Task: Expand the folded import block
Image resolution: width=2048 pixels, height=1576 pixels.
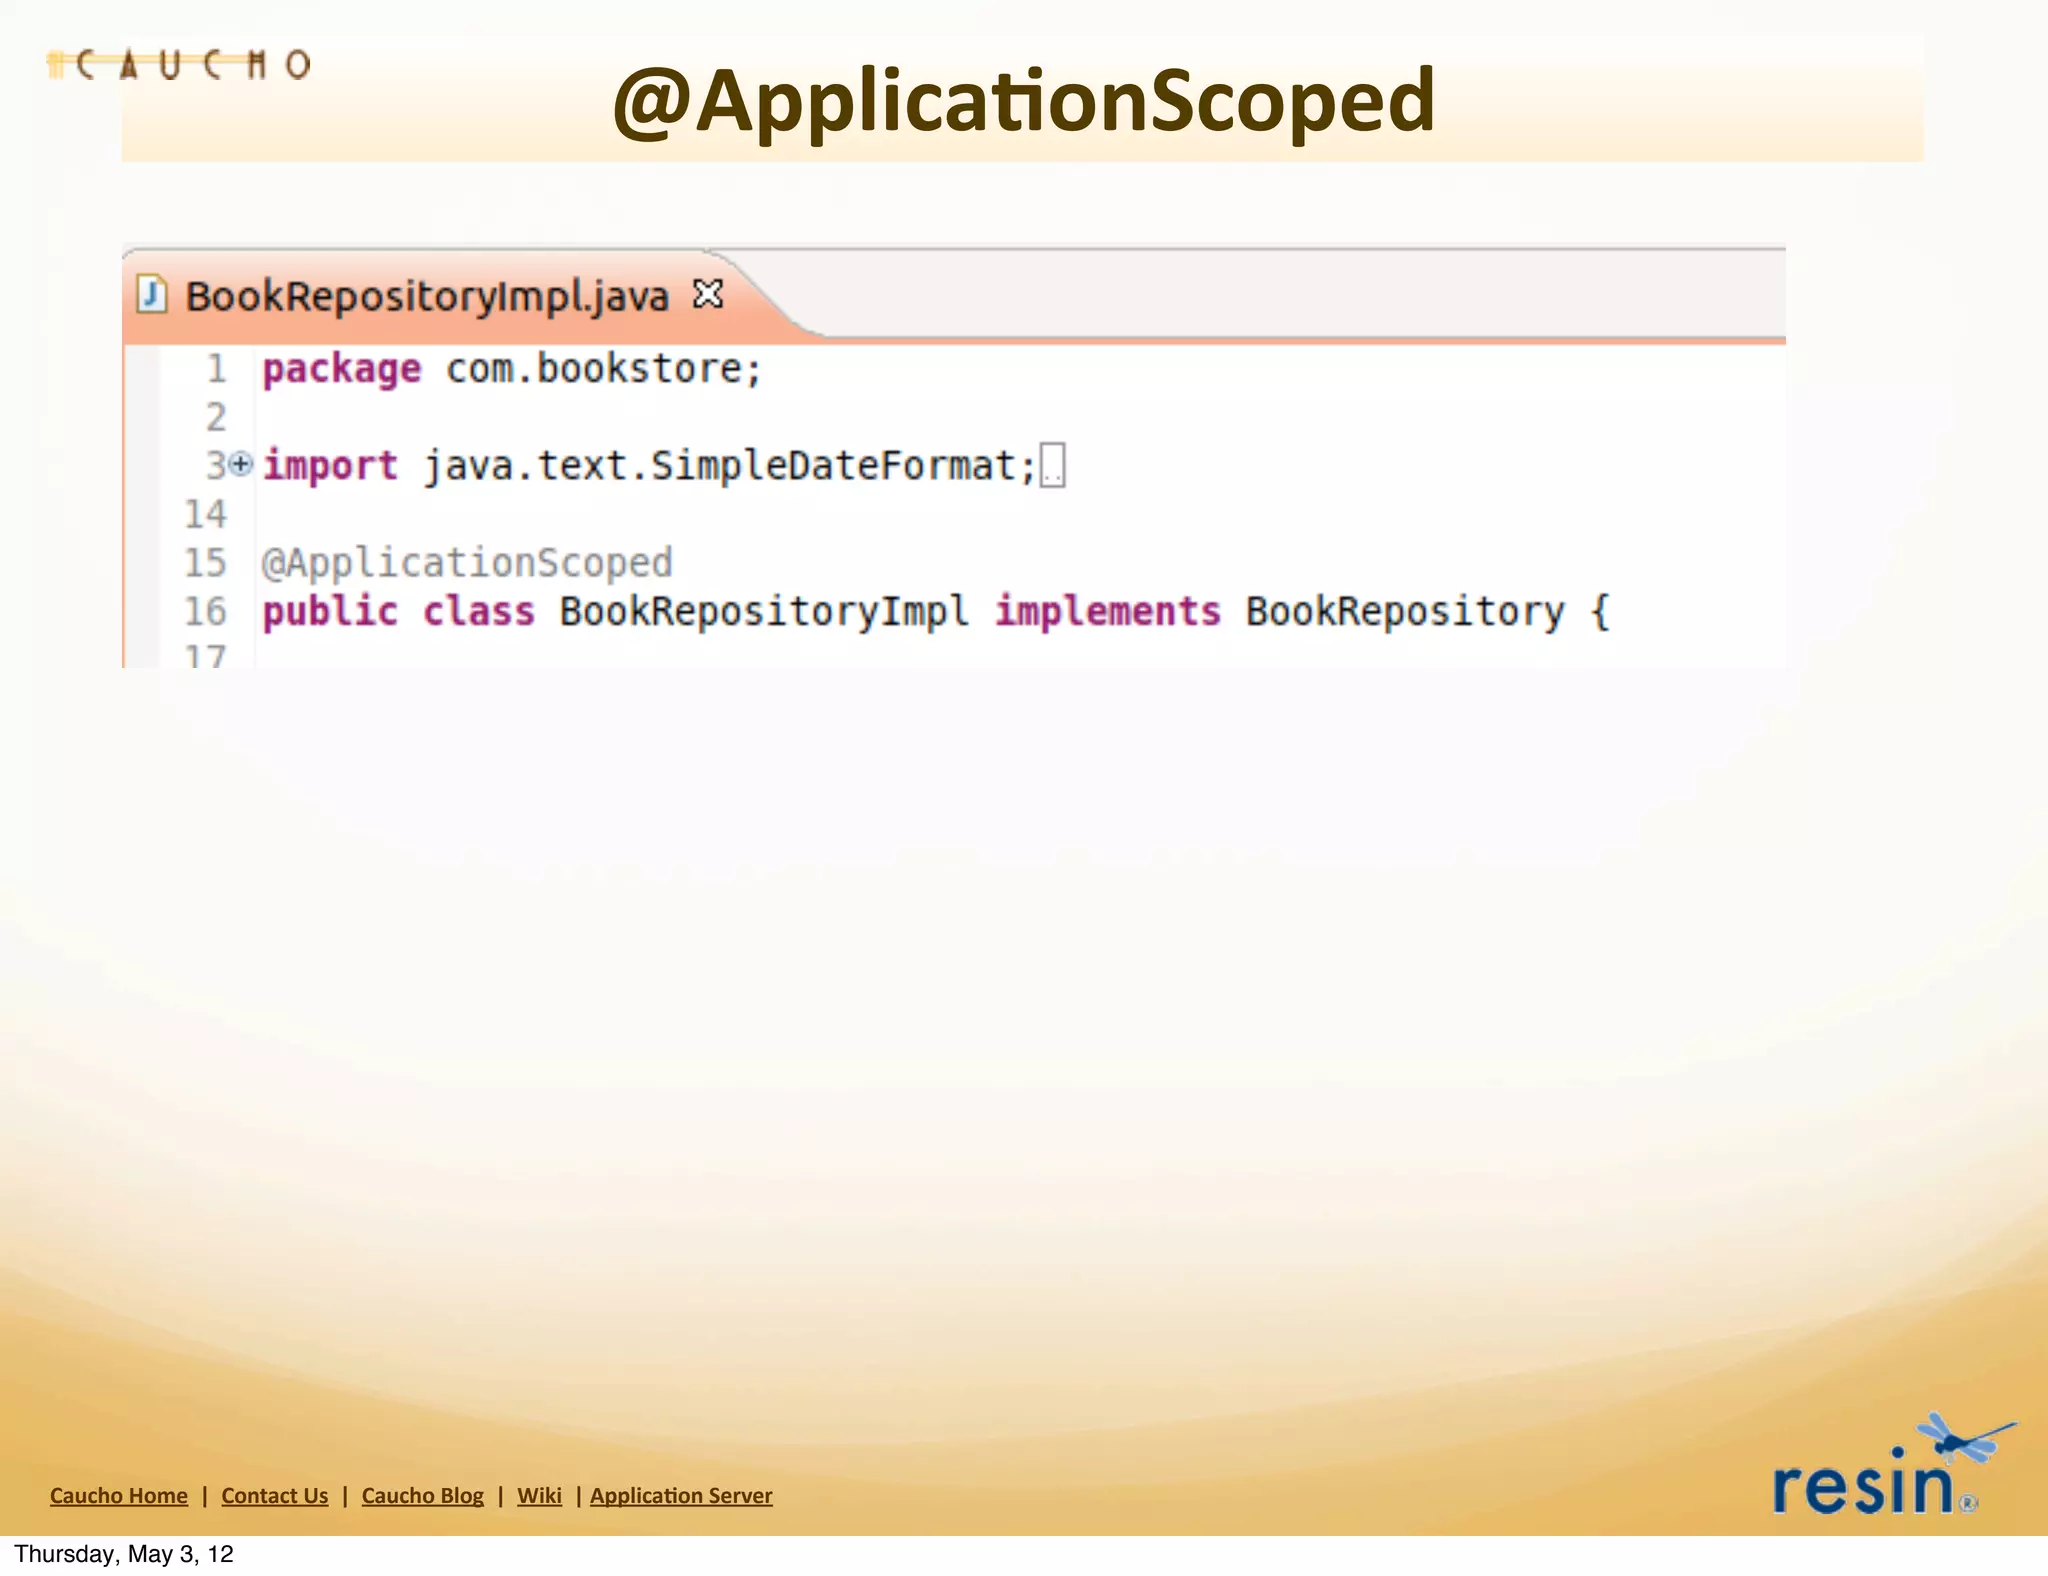Action: click(x=241, y=464)
